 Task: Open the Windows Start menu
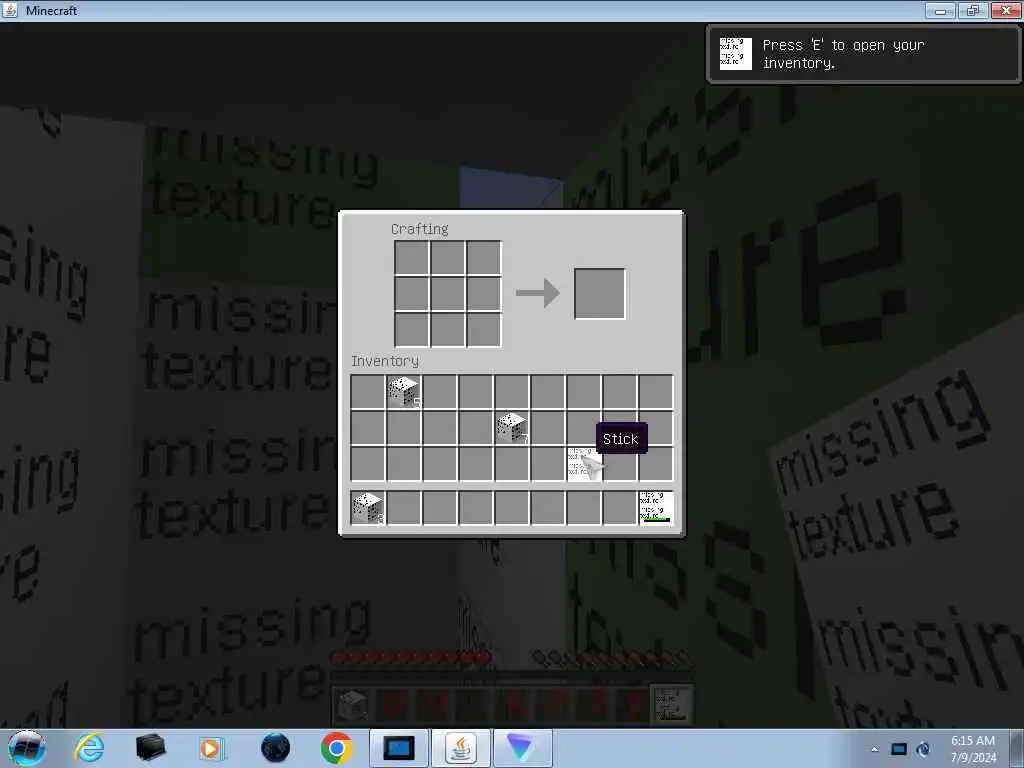pos(26,748)
